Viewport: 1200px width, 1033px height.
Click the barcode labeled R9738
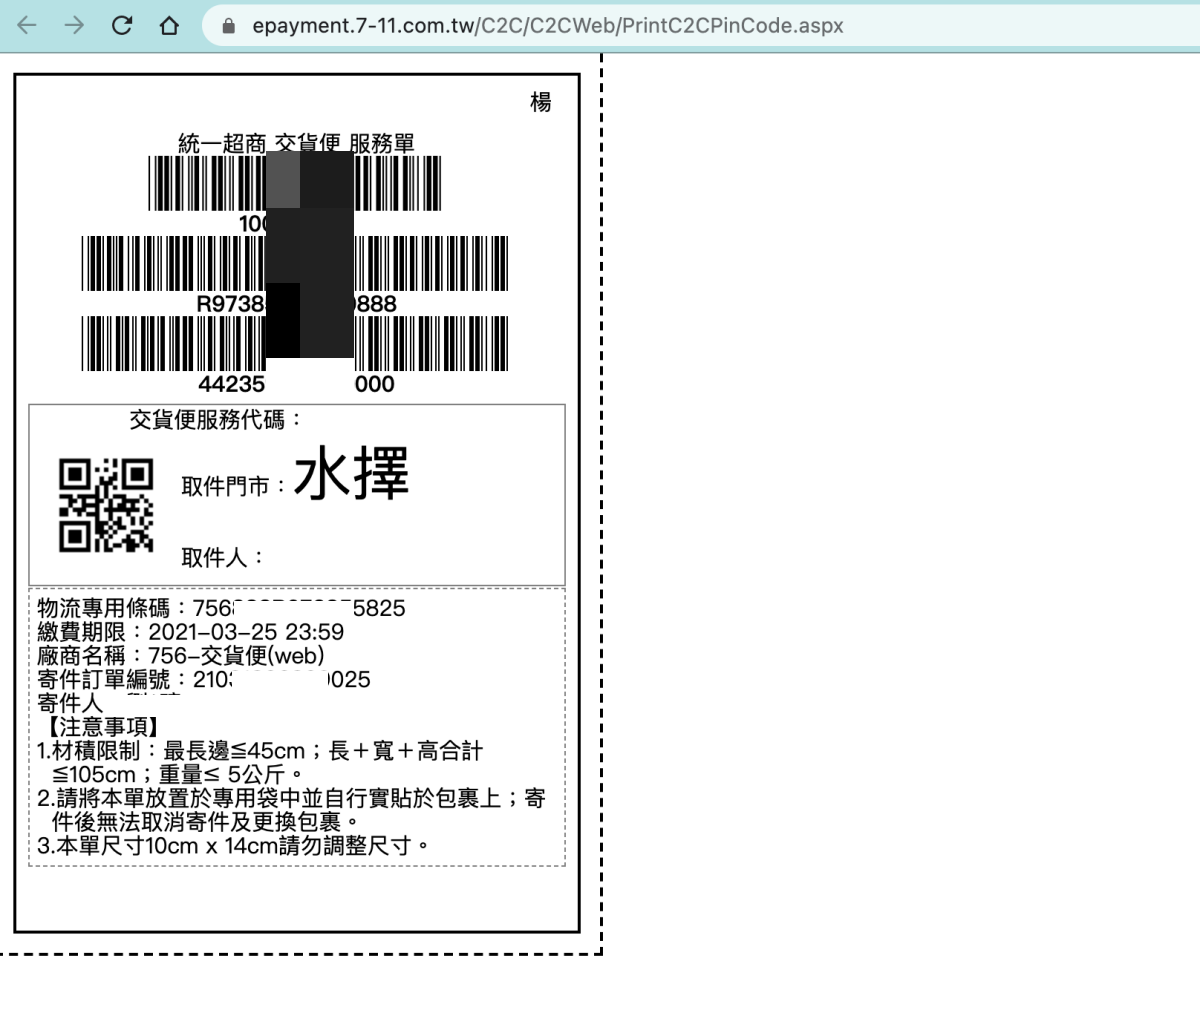click(x=295, y=263)
